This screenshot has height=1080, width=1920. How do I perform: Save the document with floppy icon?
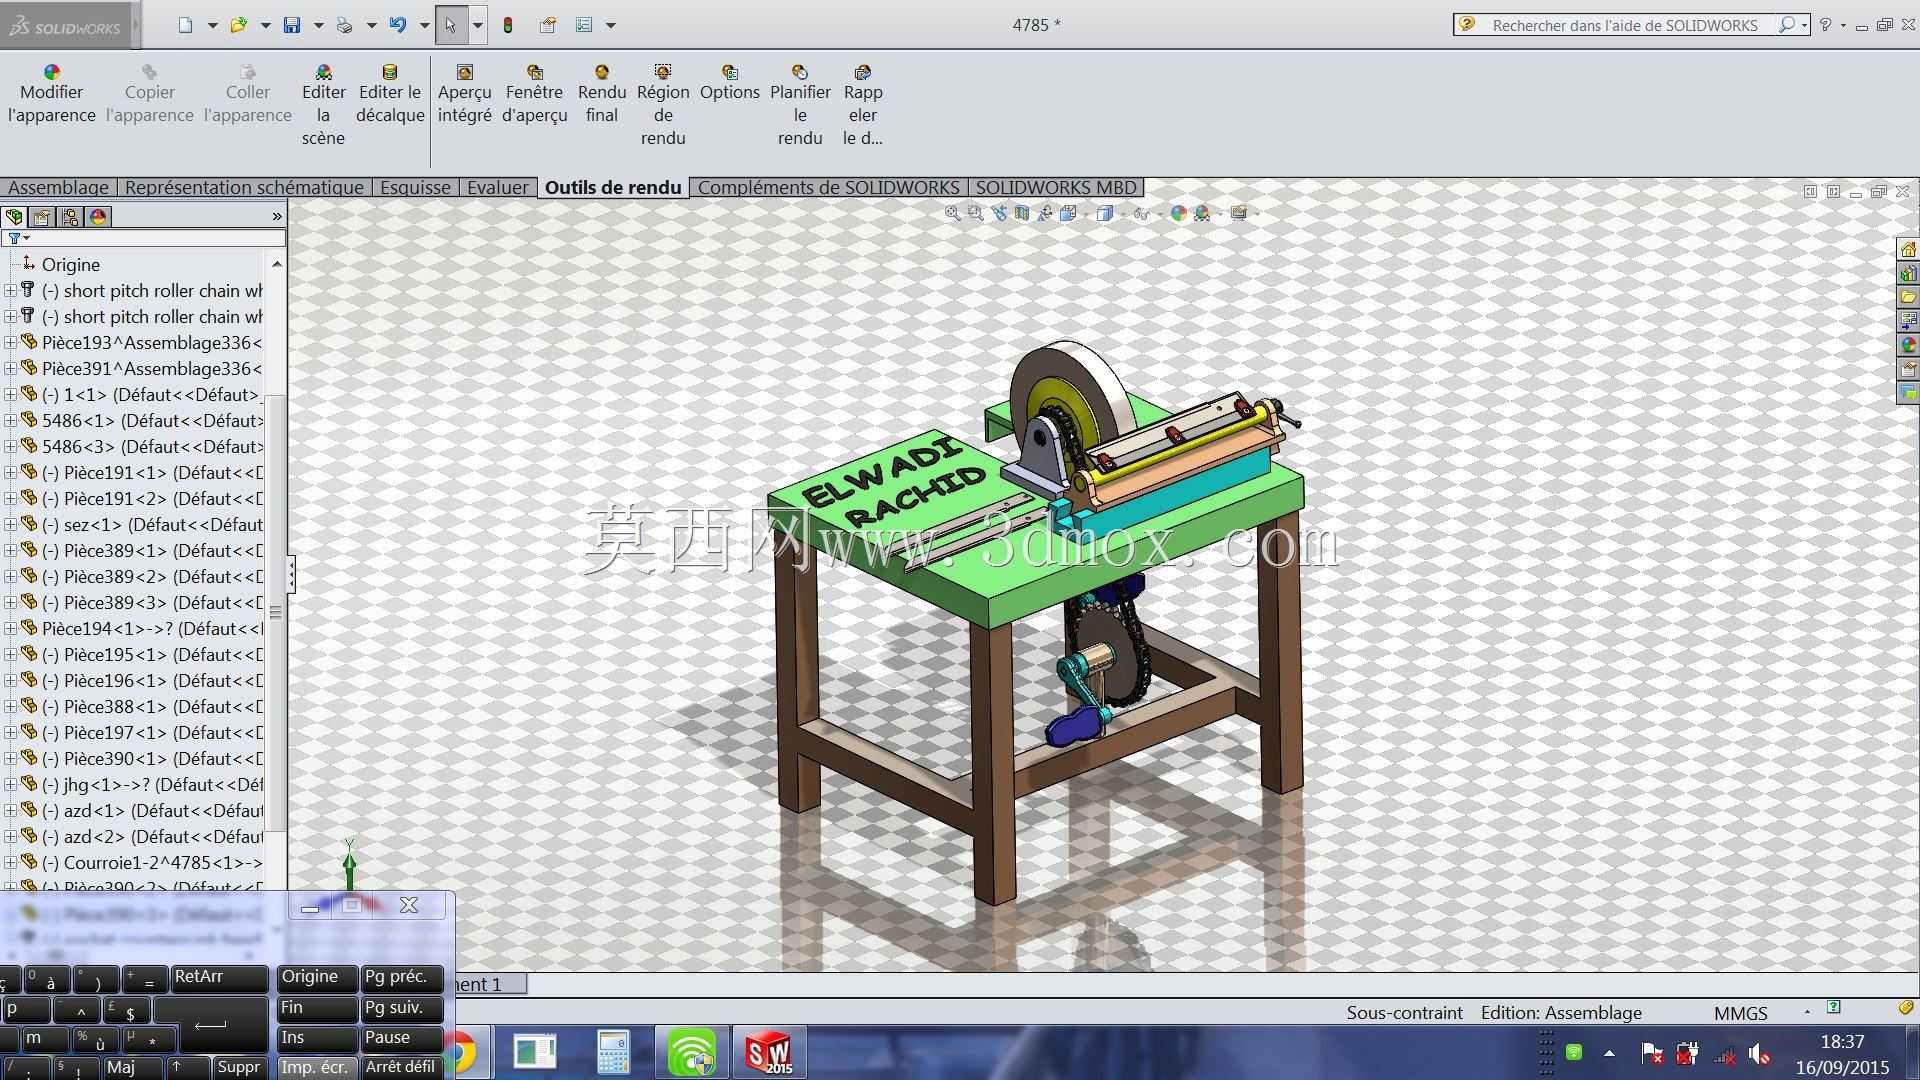click(292, 25)
